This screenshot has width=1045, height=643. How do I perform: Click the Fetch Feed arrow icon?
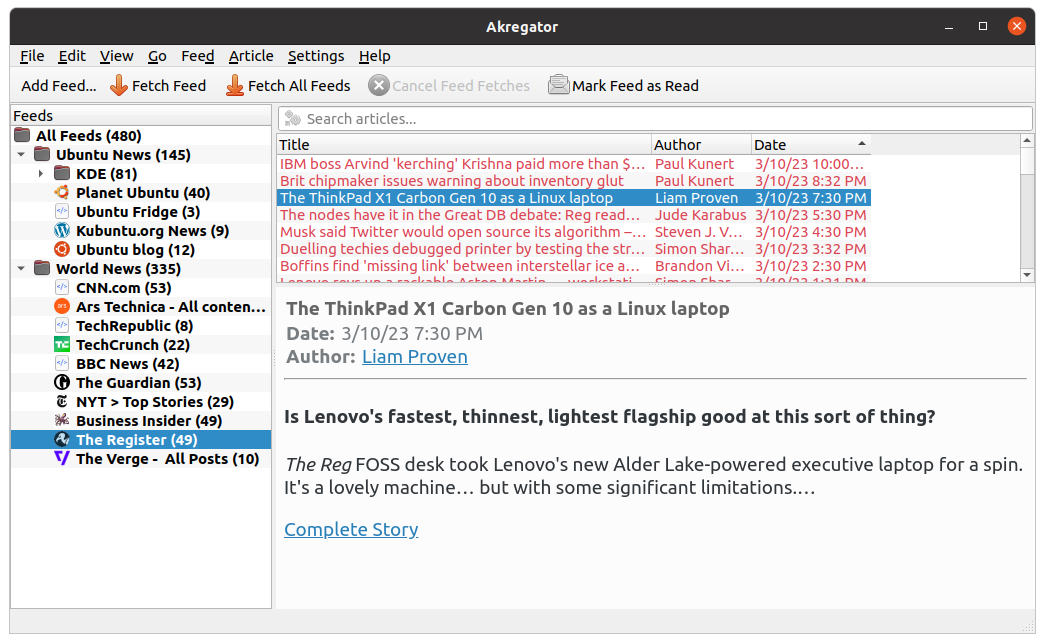pos(119,85)
